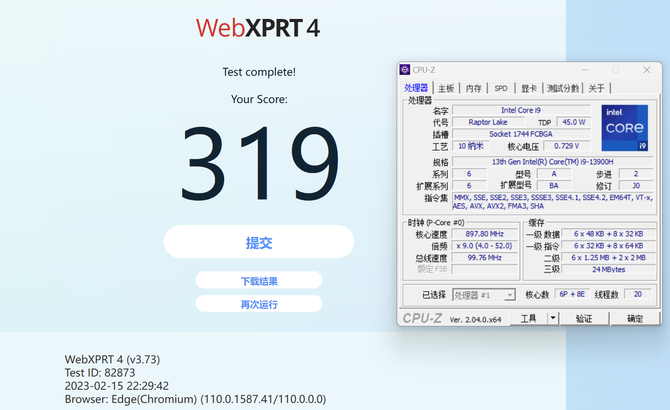Click the Intel Core i9 logo badge
The width and height of the screenshot is (670, 410).
[625, 128]
